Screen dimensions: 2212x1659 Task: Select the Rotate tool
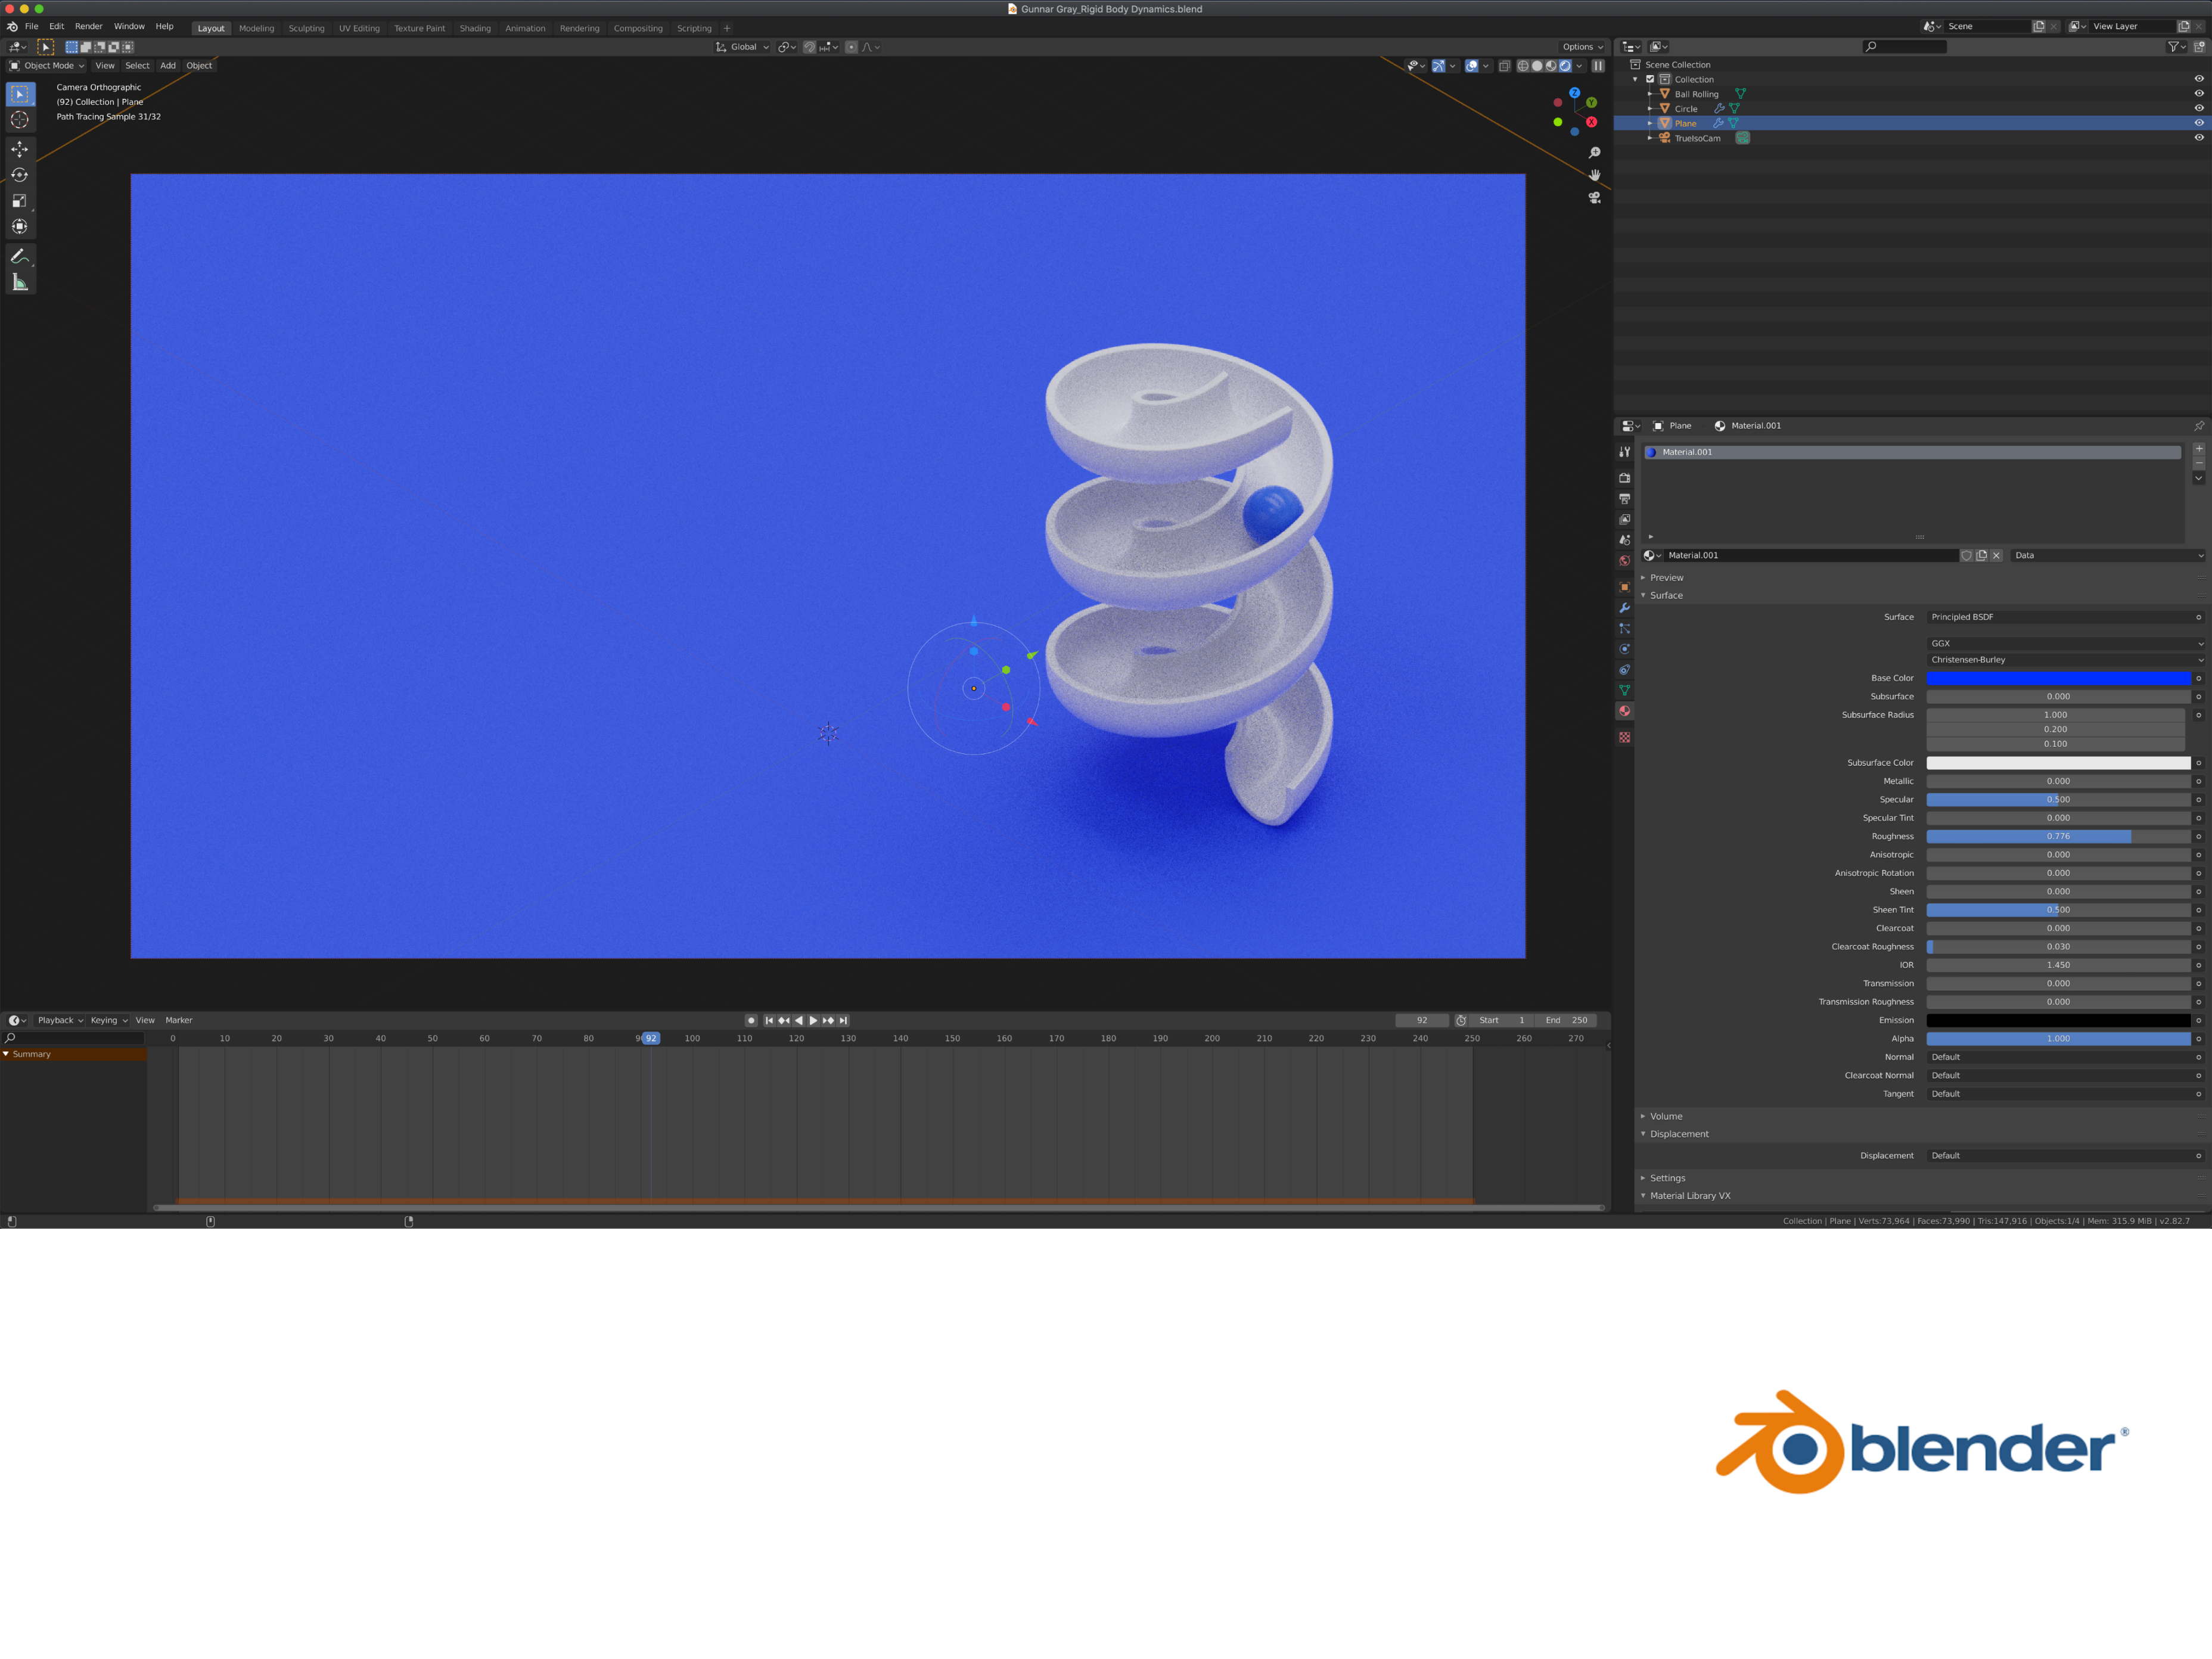click(19, 175)
